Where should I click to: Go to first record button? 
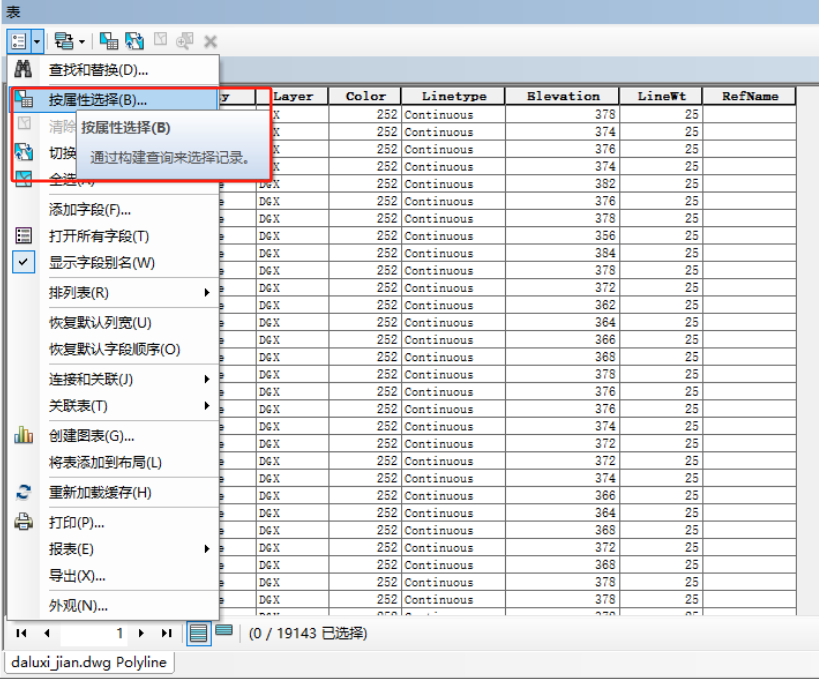pos(21,633)
